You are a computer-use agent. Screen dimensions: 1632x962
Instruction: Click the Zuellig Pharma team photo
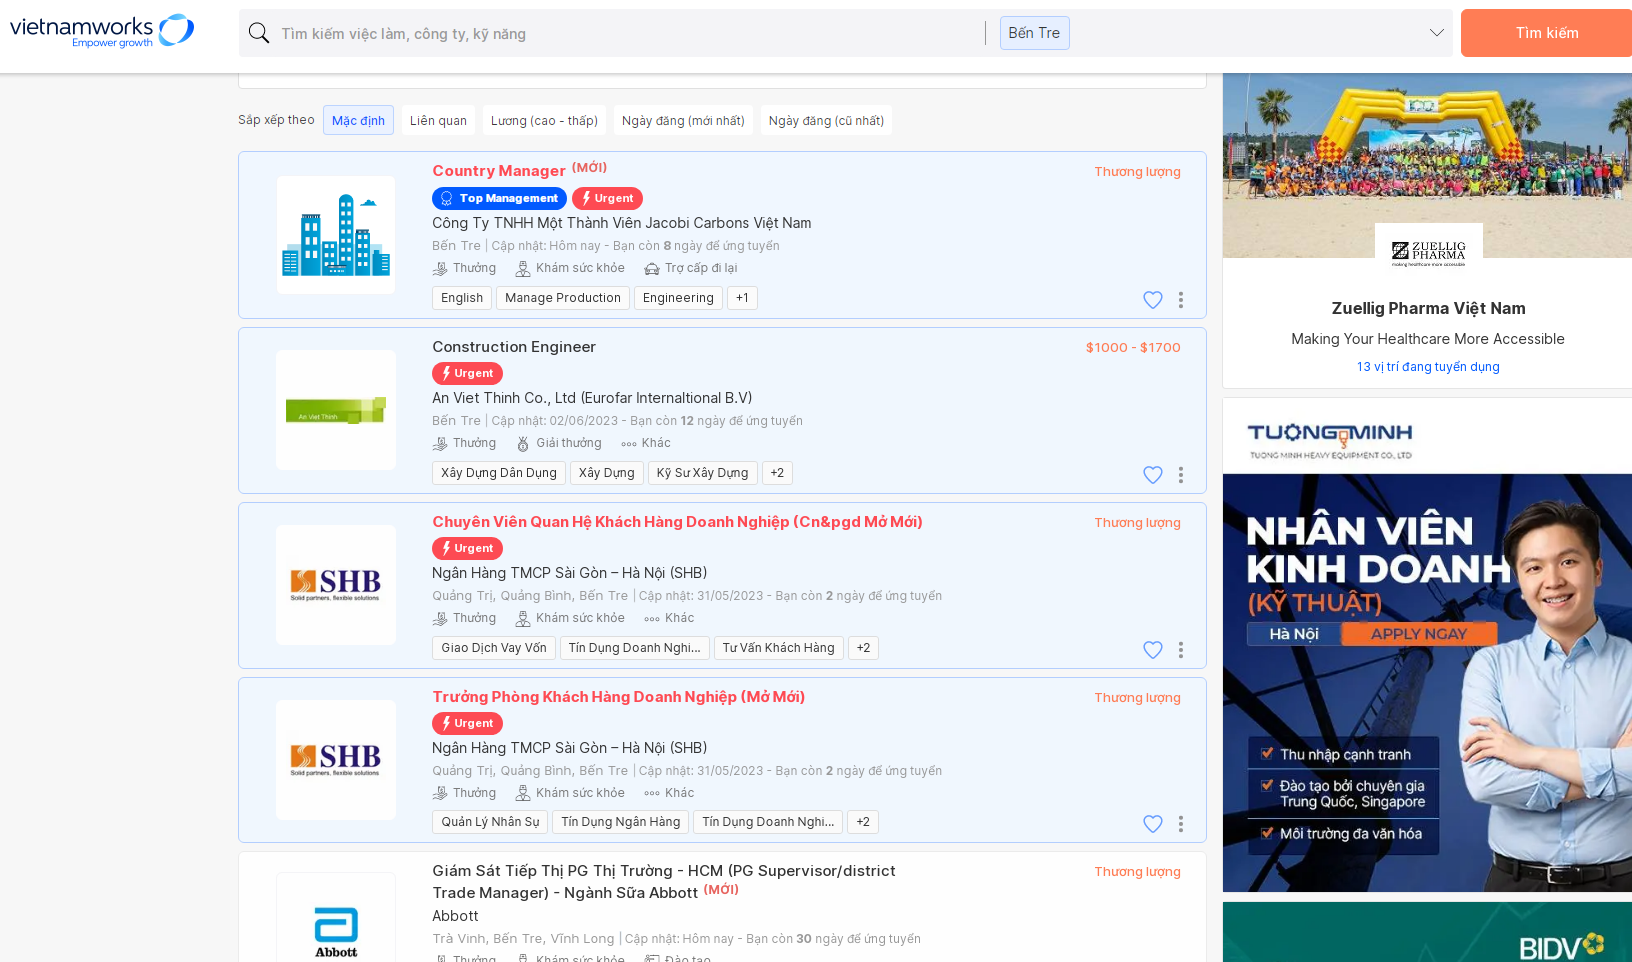click(1427, 165)
